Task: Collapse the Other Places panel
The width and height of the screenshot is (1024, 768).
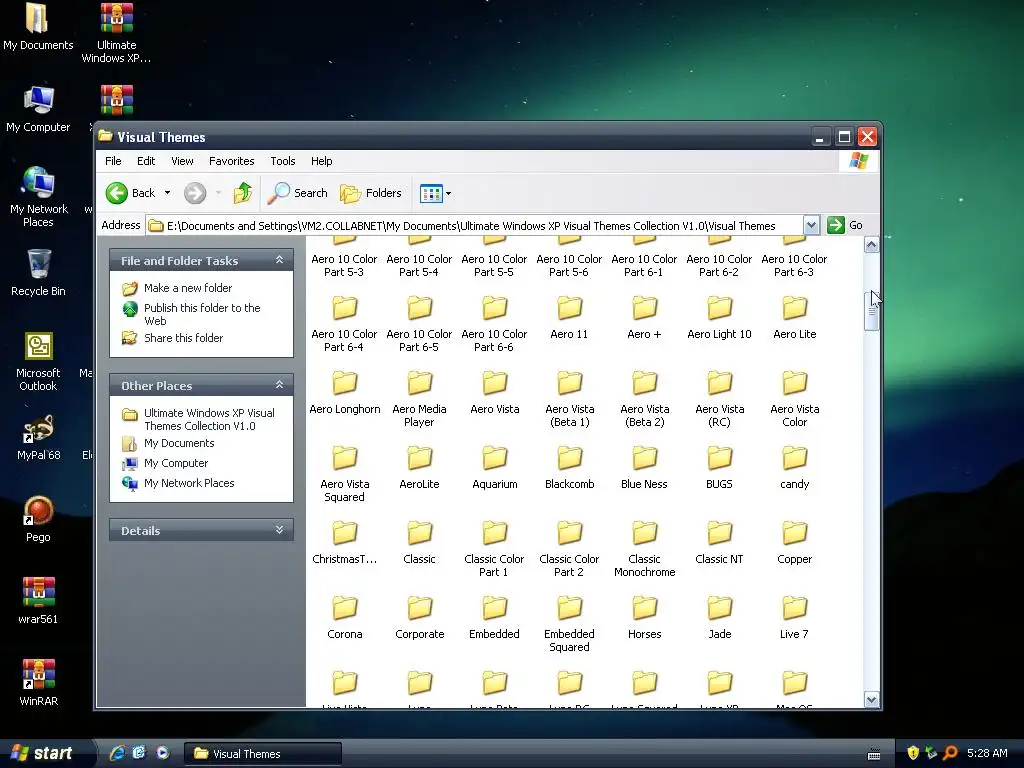Action: (280, 385)
